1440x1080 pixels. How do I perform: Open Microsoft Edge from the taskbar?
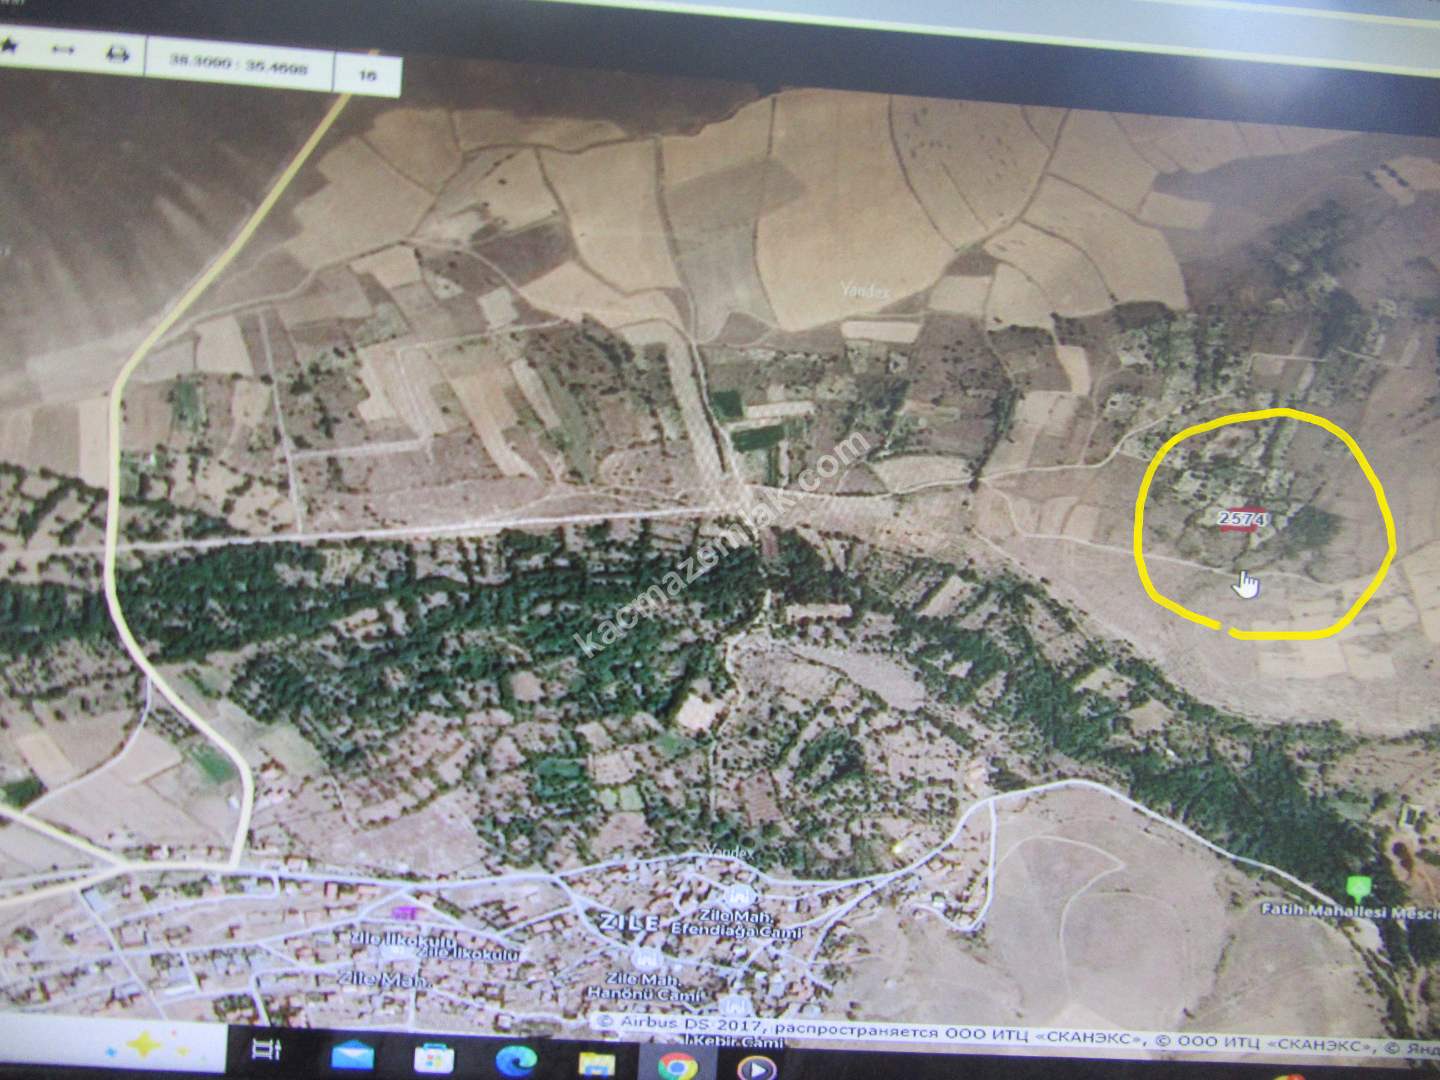click(x=515, y=1060)
